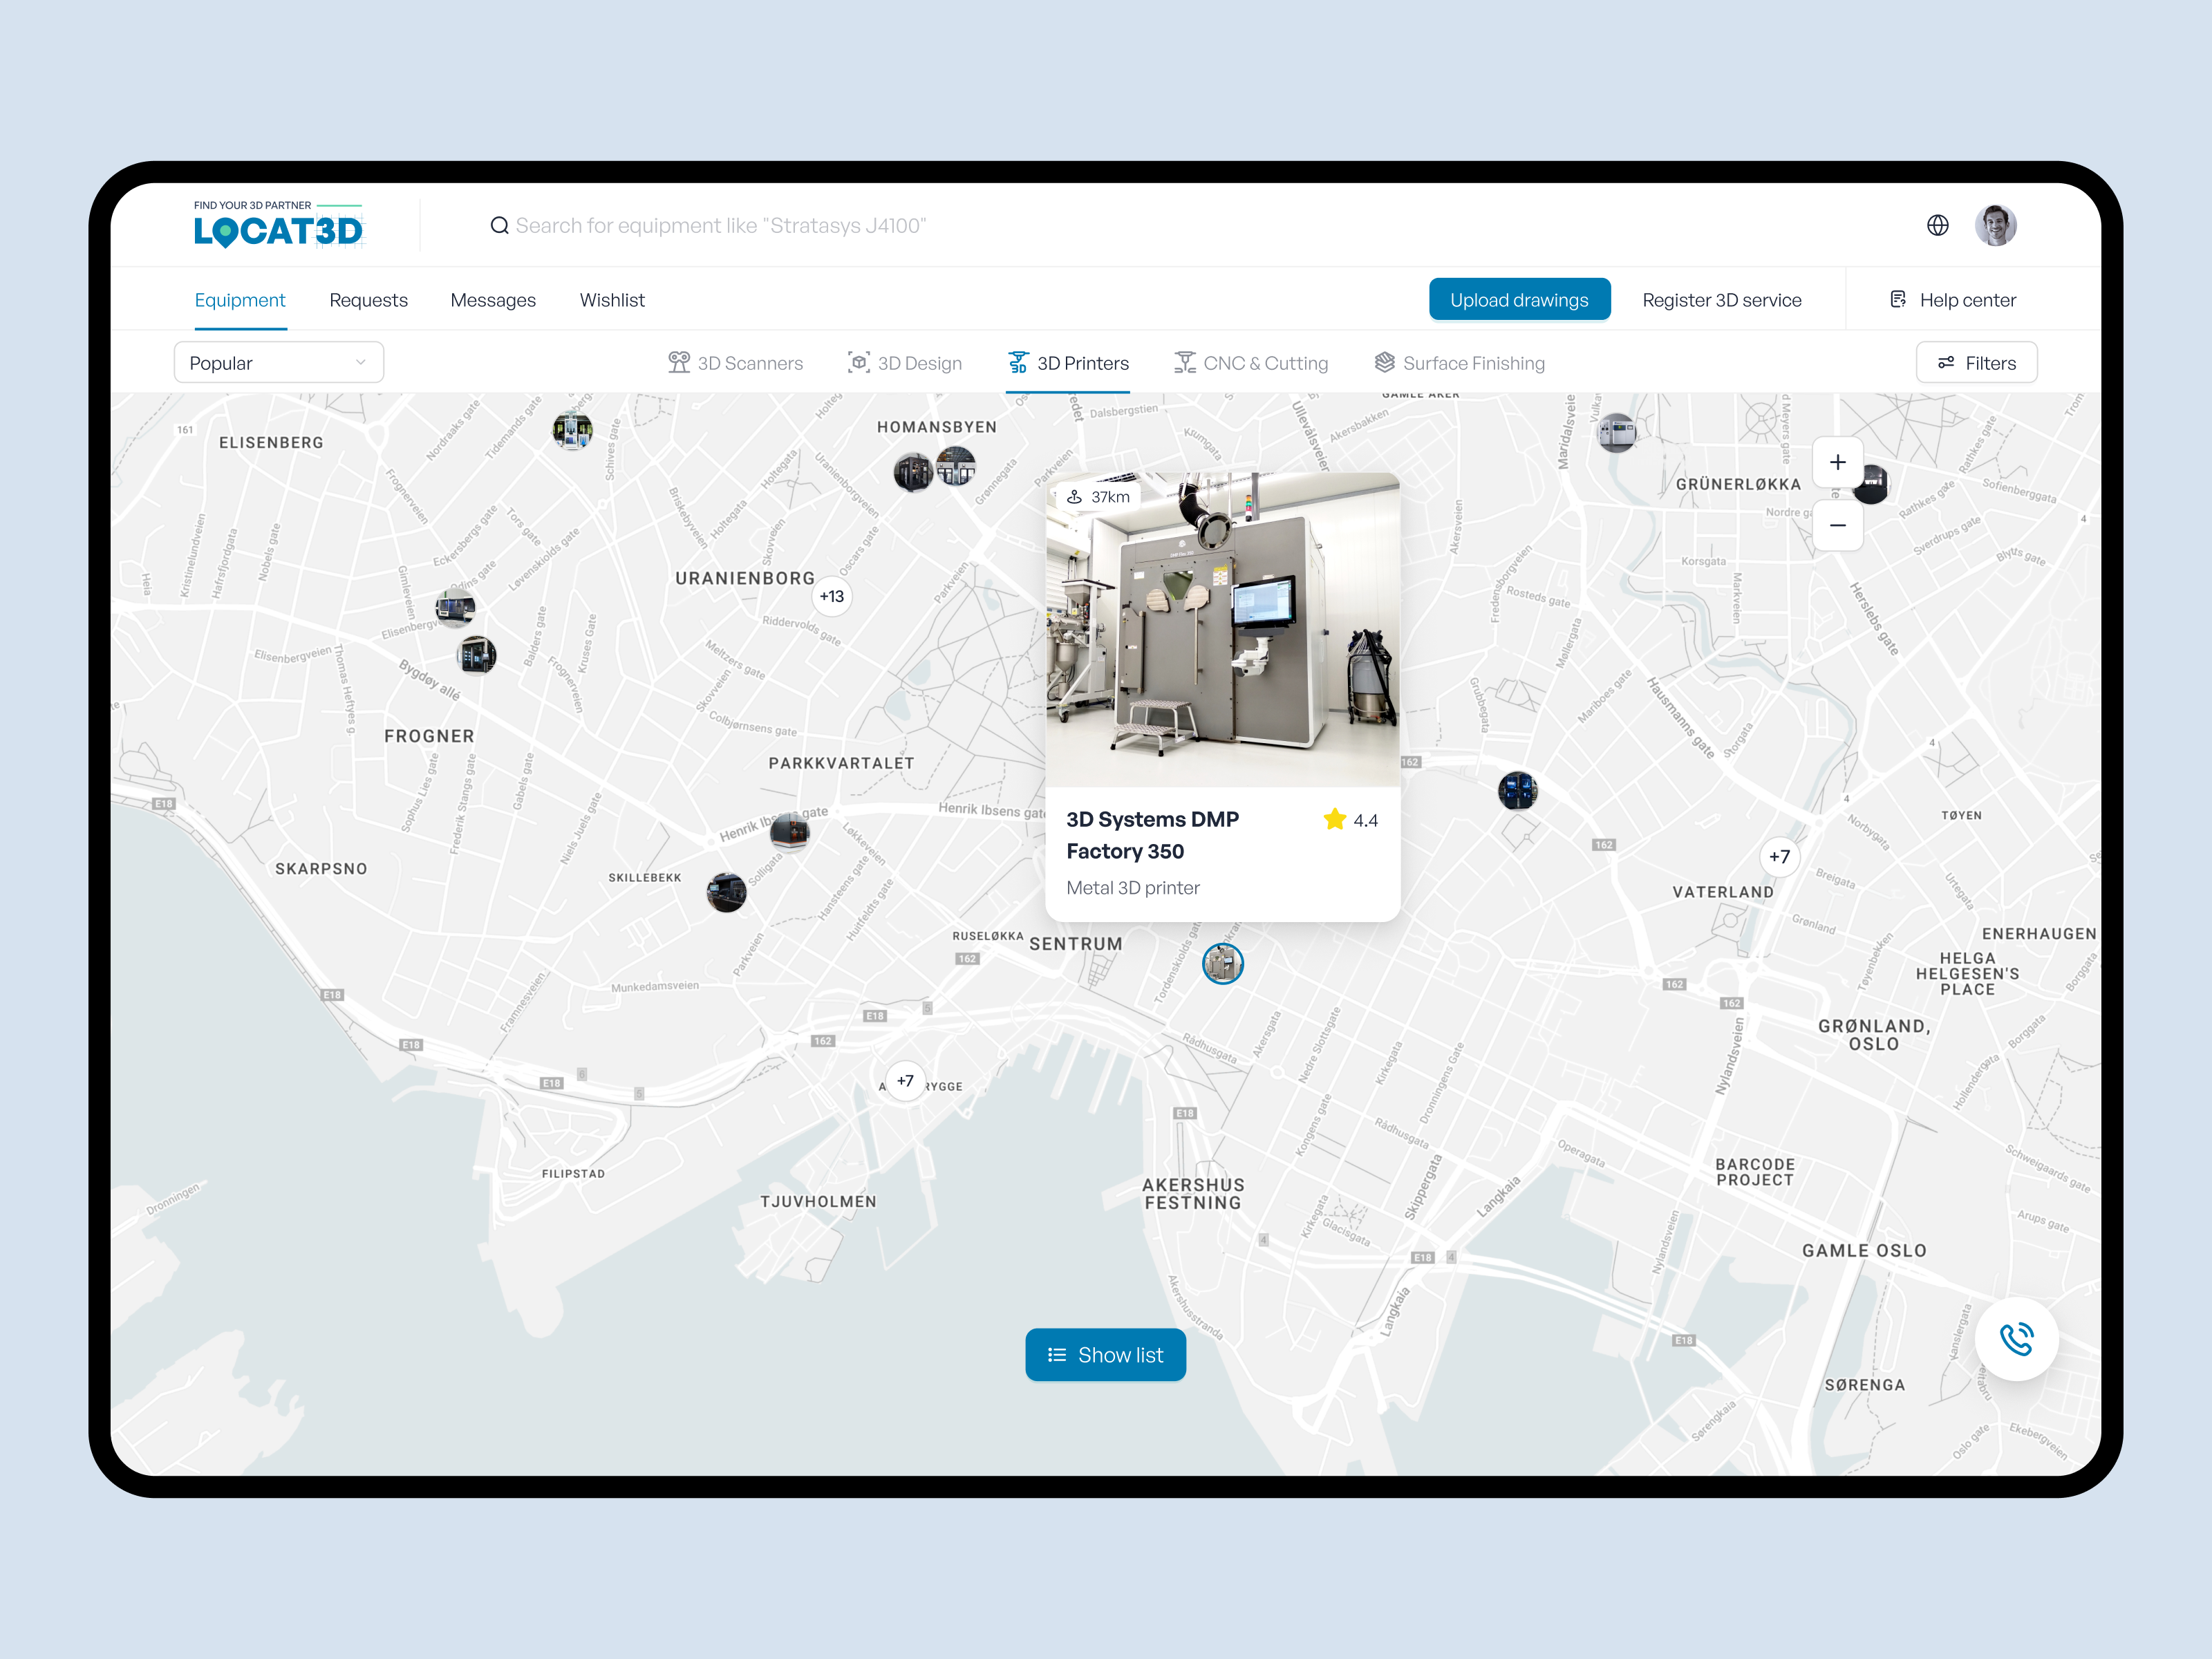
Task: Open the Help center link
Action: 1952,300
